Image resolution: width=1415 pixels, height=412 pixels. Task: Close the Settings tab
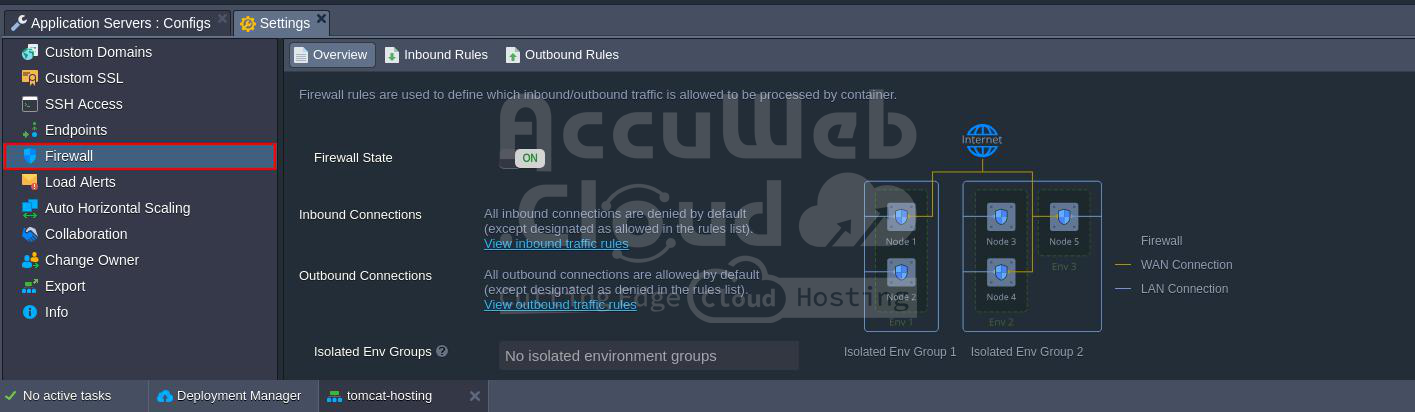321,18
